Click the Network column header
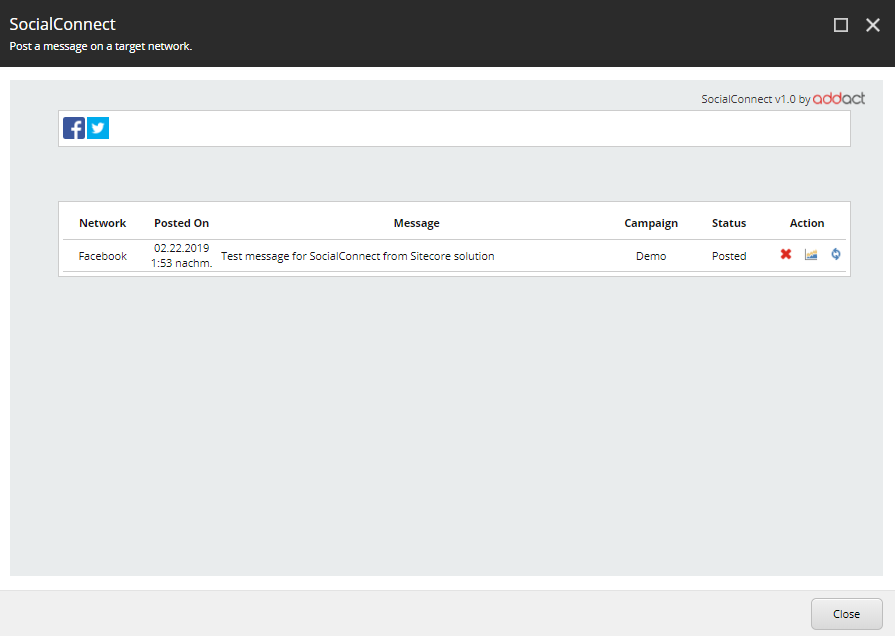Viewport: 895px width, 636px height. point(103,223)
